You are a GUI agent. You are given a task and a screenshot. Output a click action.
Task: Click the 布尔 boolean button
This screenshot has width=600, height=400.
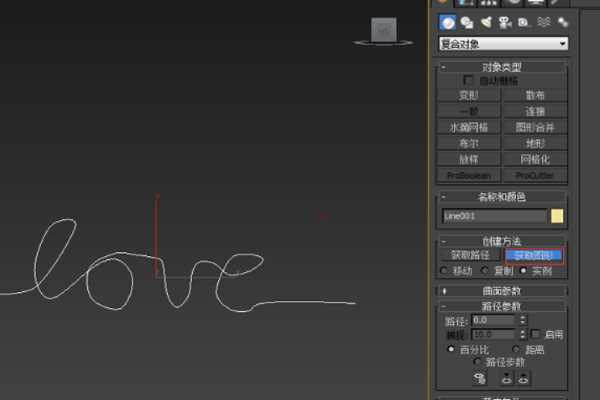[469, 144]
